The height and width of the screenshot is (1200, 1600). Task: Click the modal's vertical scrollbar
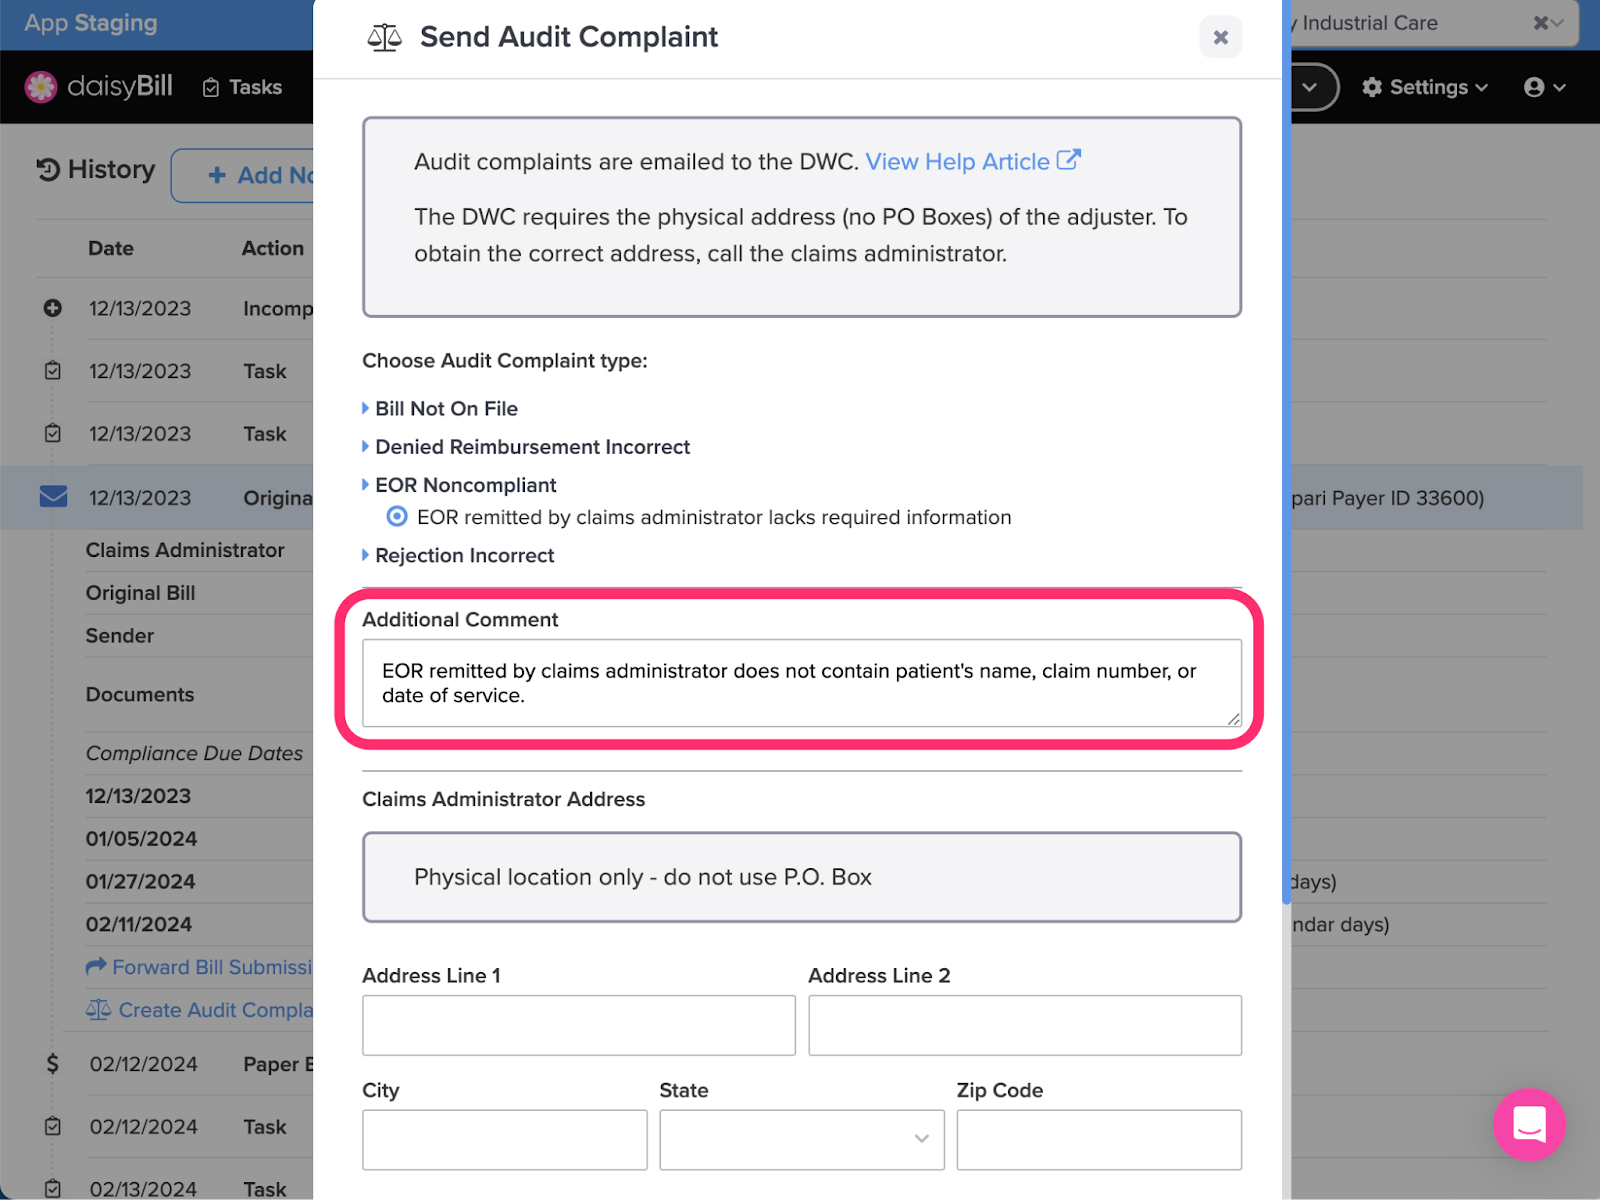[1287, 450]
